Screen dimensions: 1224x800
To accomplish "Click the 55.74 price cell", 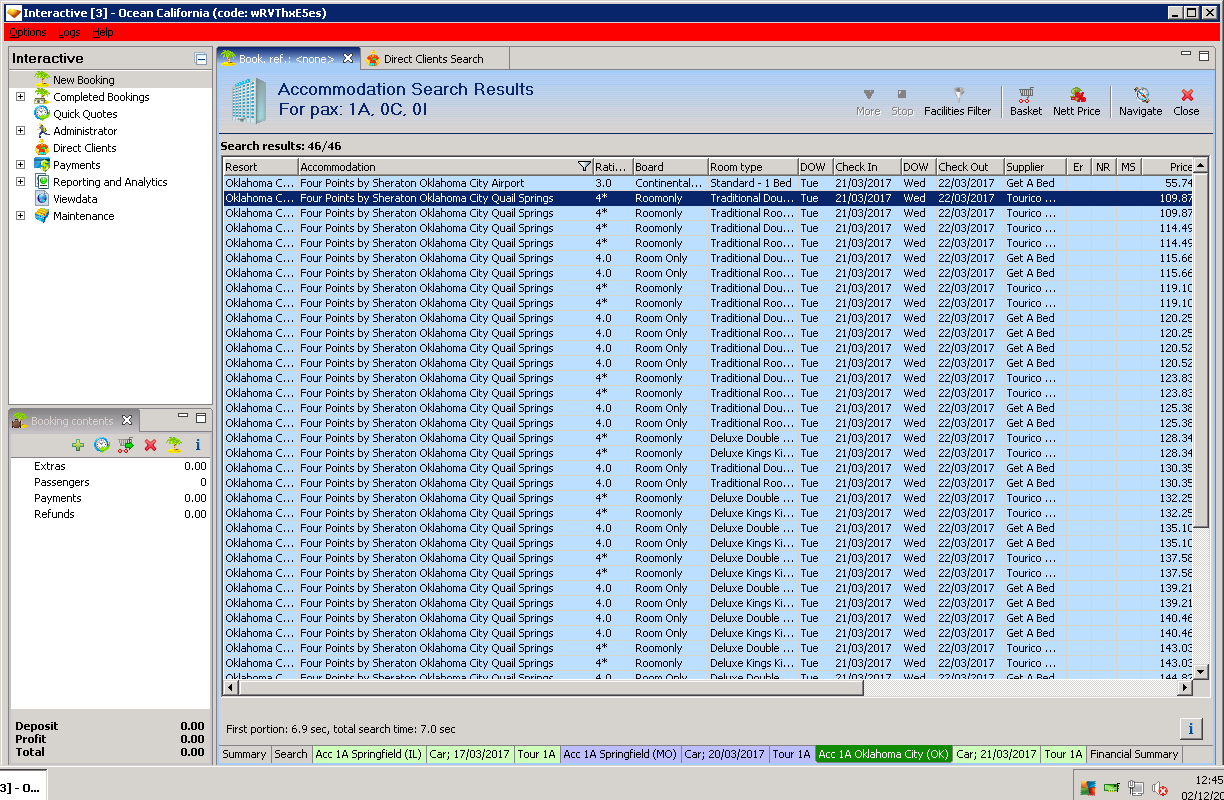I will tap(1168, 183).
